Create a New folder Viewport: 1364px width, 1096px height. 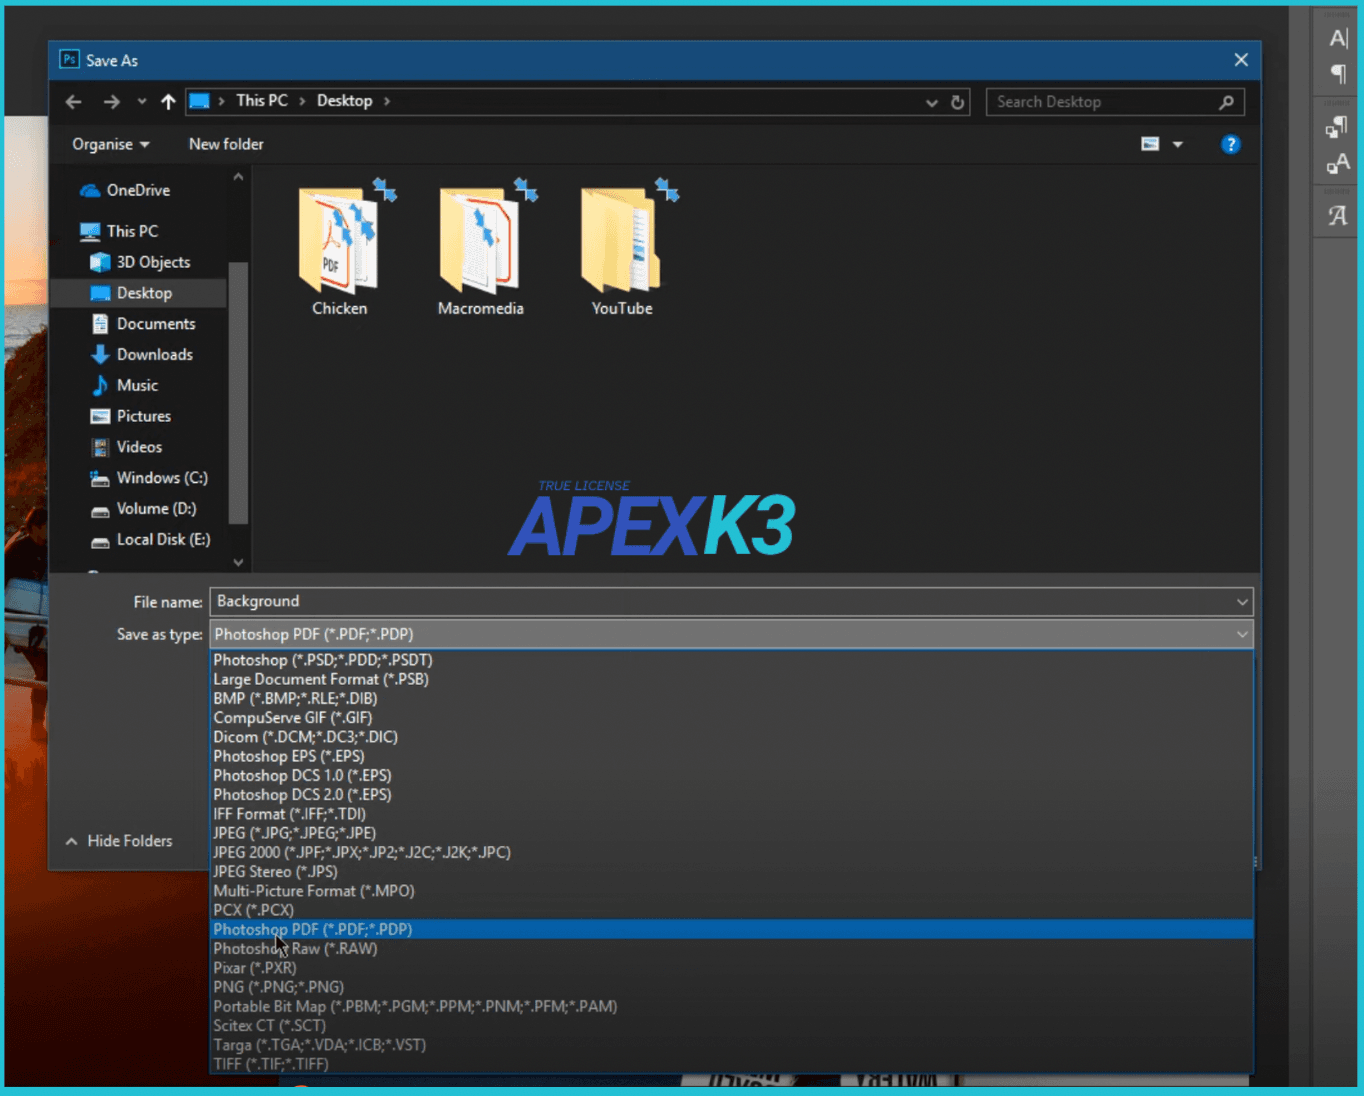point(226,144)
